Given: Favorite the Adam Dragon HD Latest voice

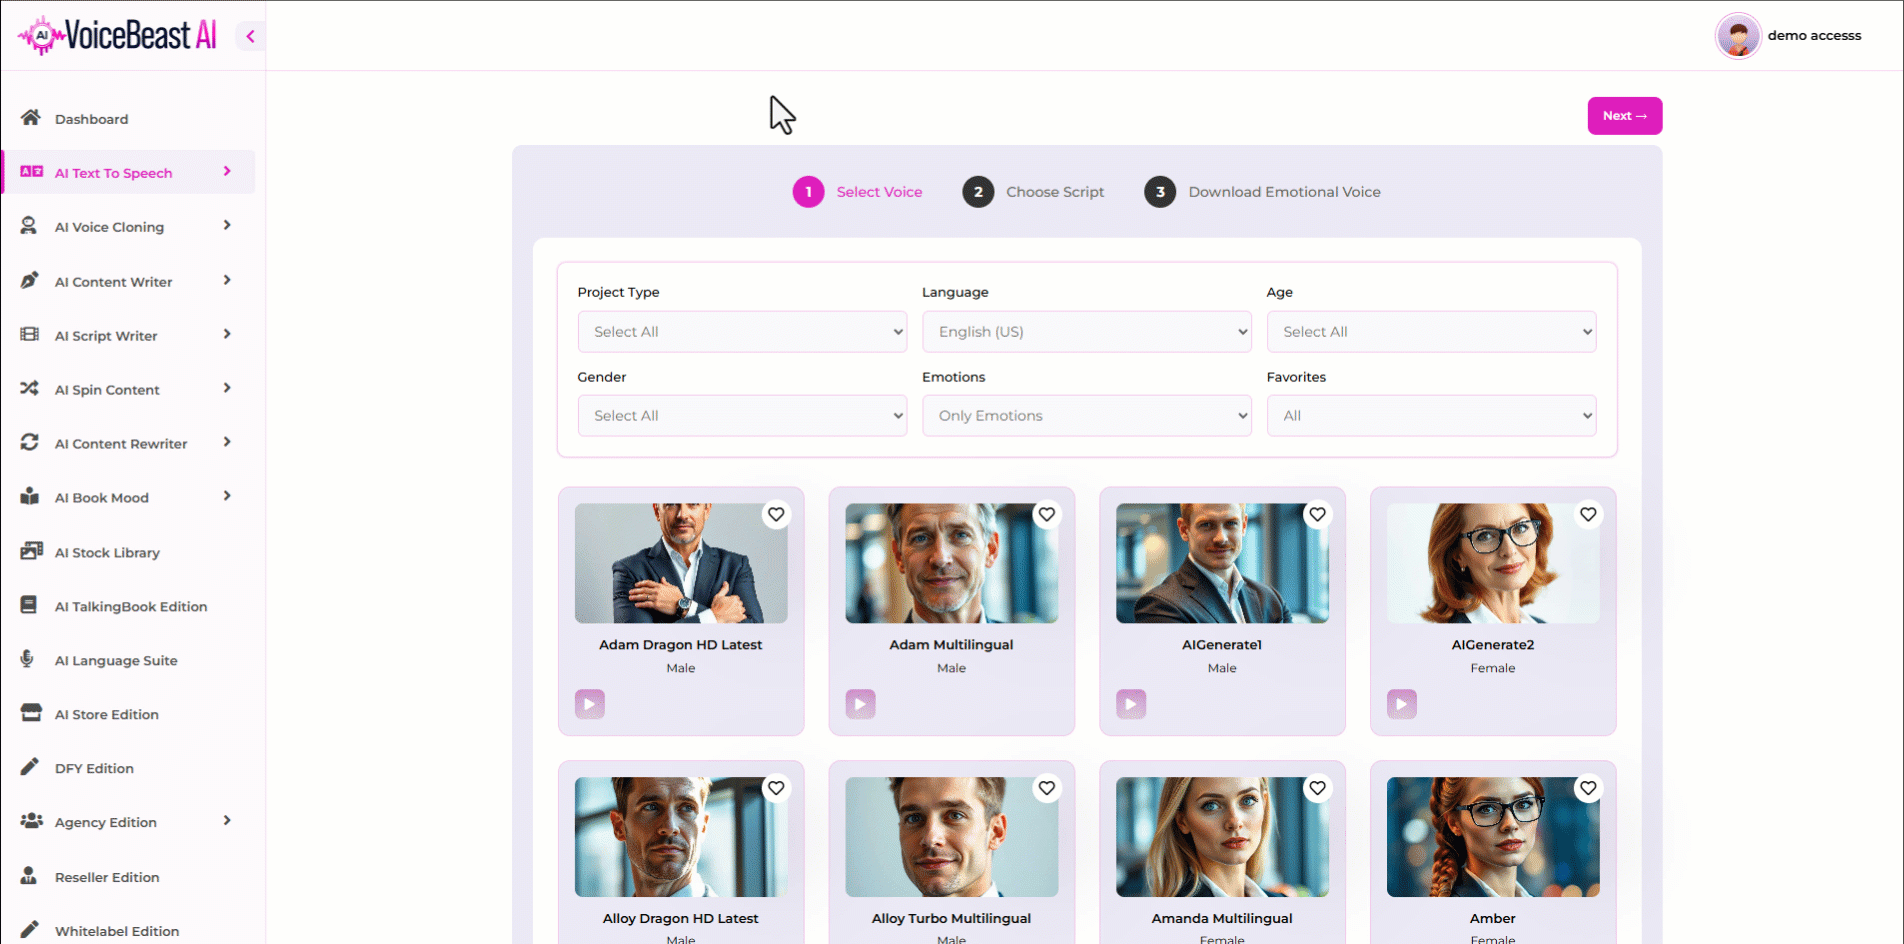Looking at the screenshot, I should coord(776,514).
